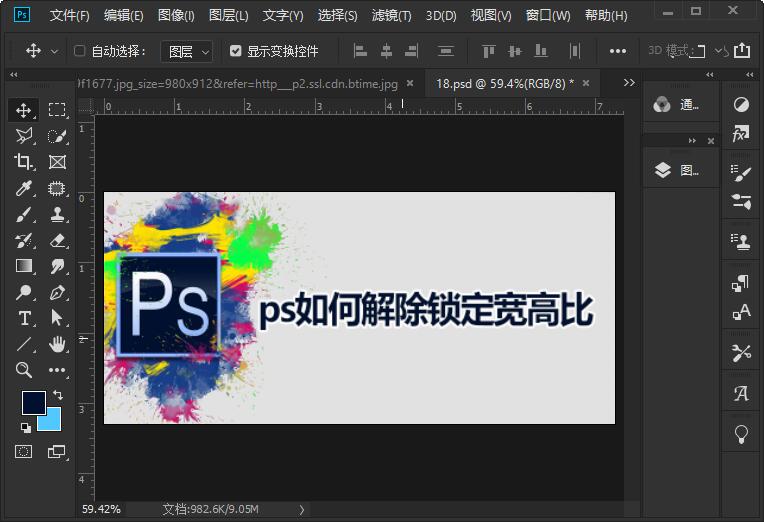Select the Eyedropper tool
This screenshot has width=764, height=522.
[x=23, y=188]
